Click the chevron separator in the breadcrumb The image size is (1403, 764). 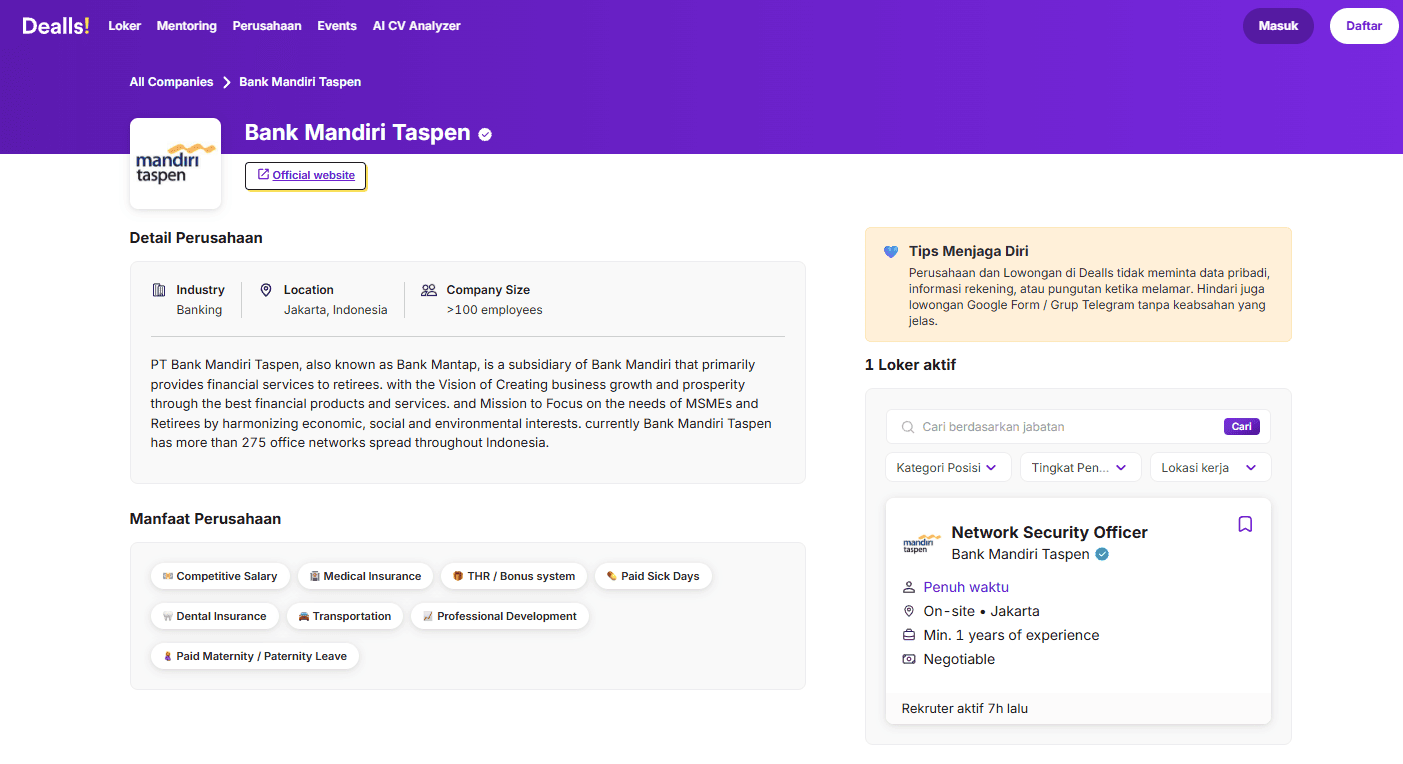[x=227, y=82]
